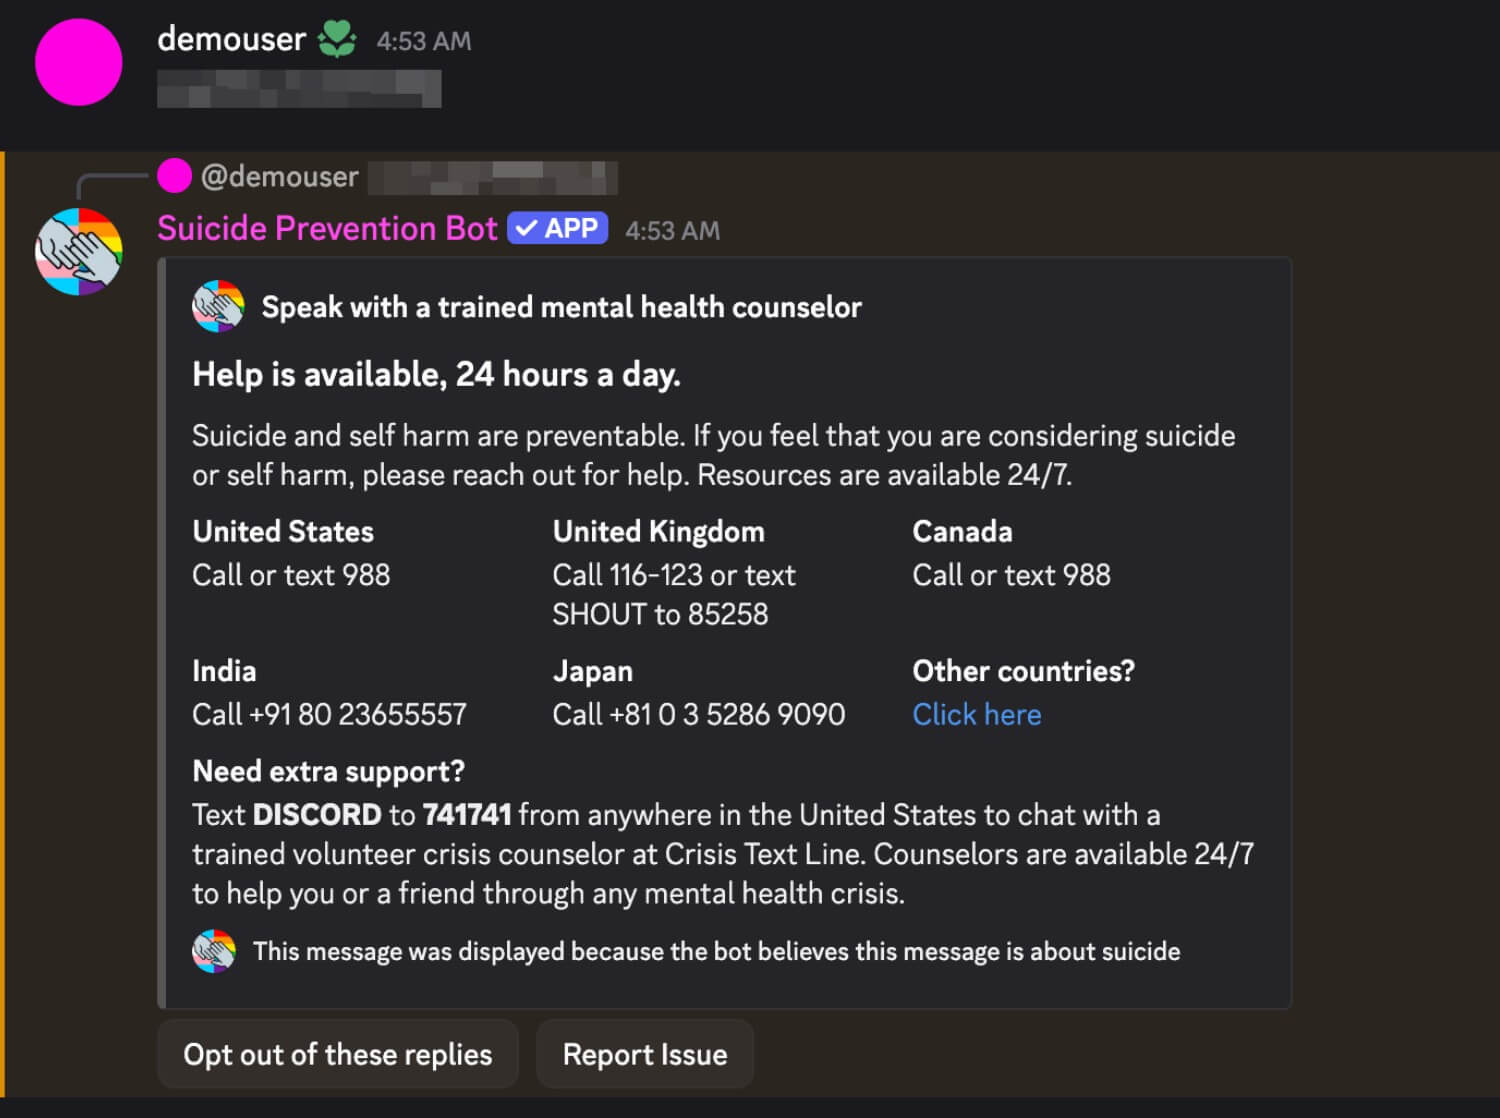
Task: Click demouser's large magenta profile avatar
Action: point(78,62)
